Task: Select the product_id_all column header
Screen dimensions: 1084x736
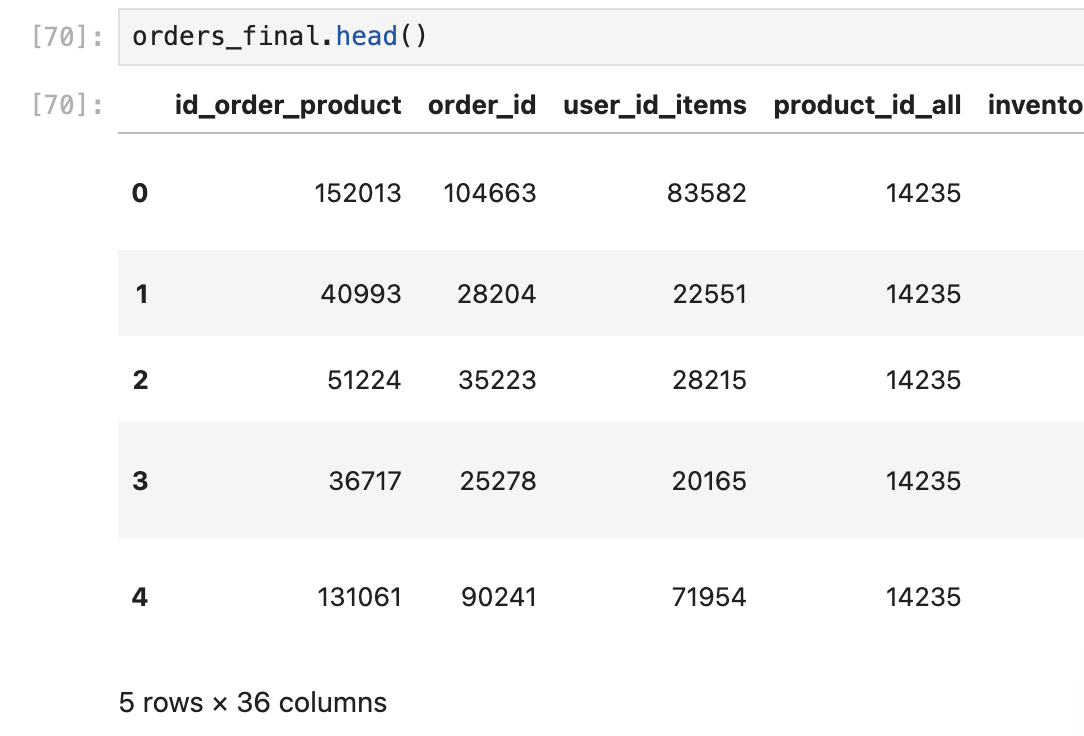Action: pos(867,105)
